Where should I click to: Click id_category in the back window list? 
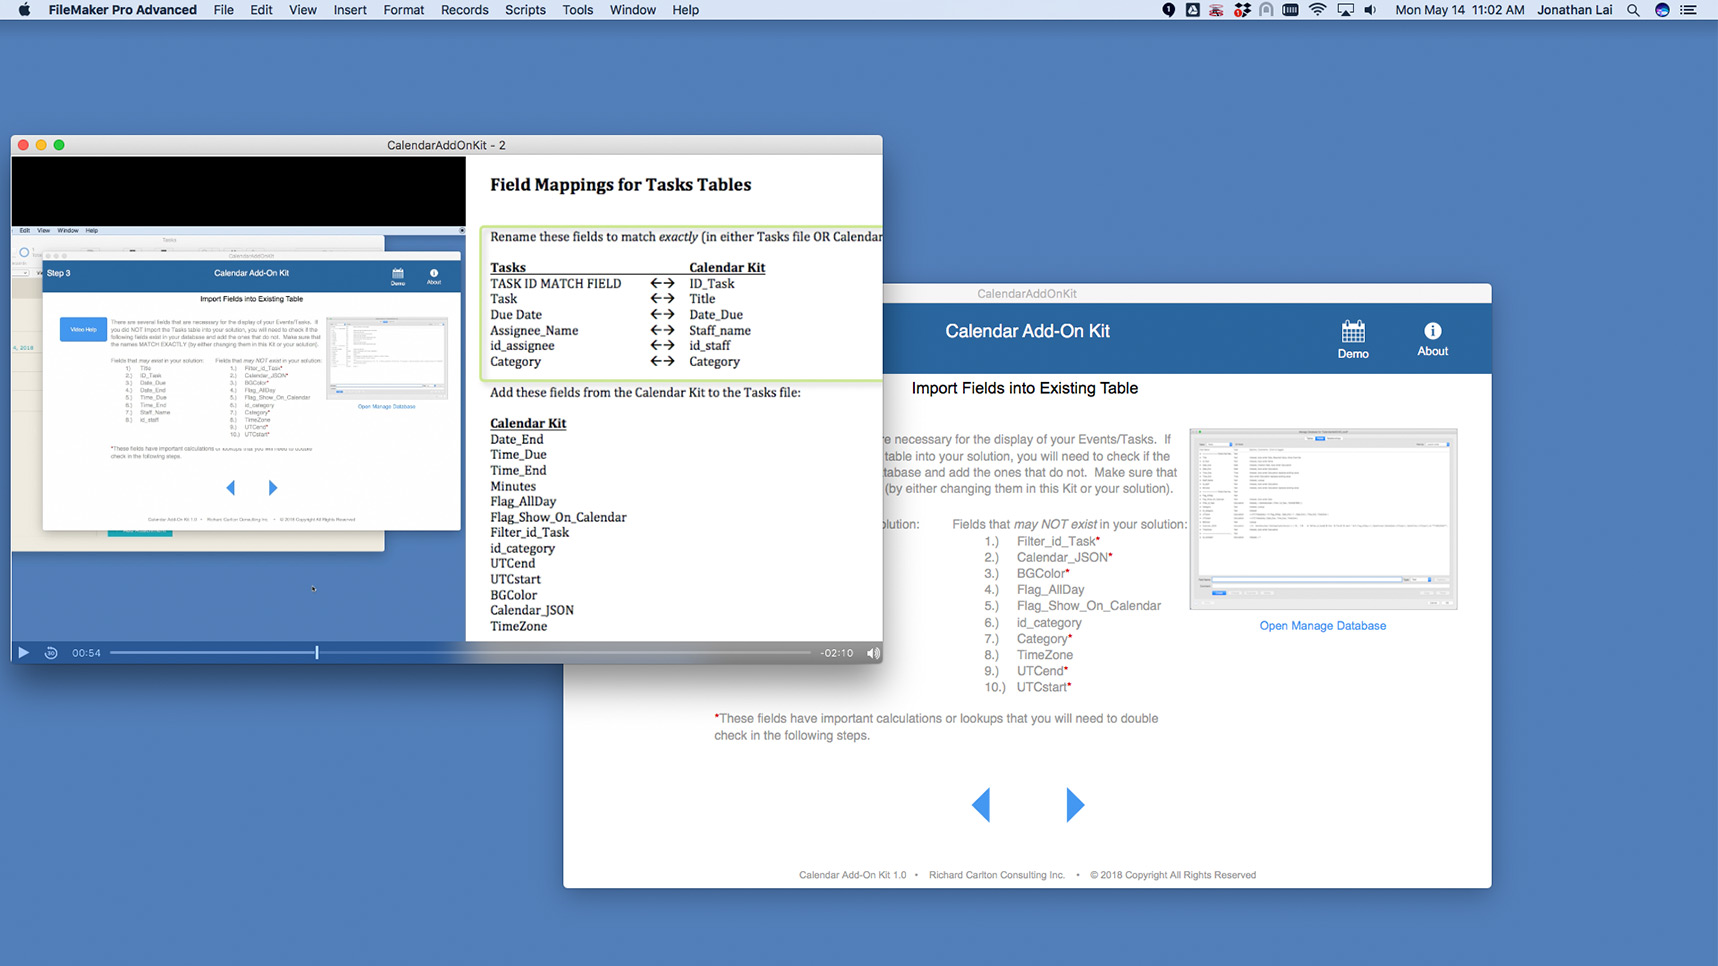(x=1049, y=623)
